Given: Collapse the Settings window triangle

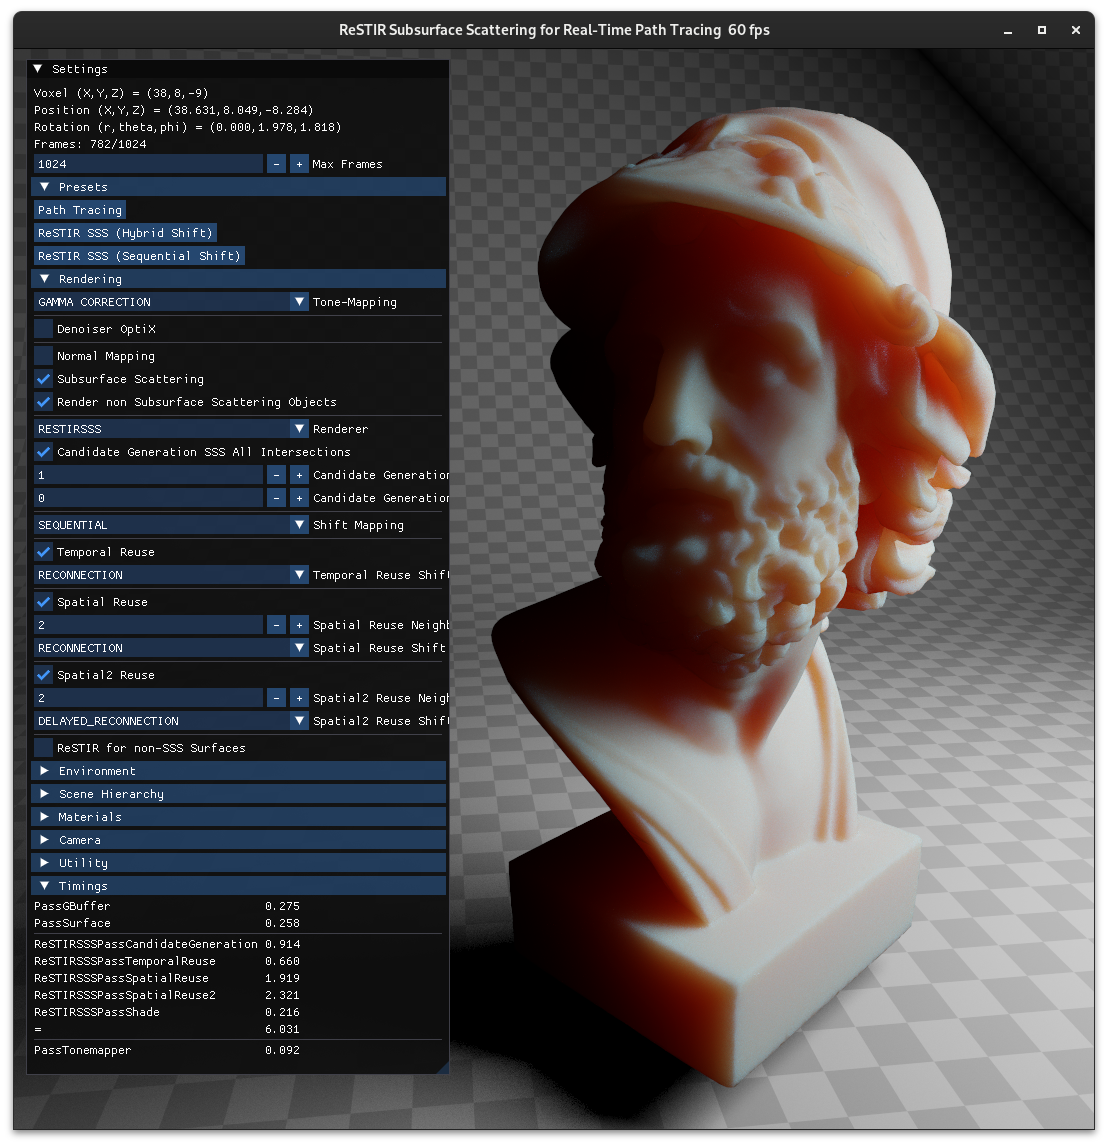Looking at the screenshot, I should pyautogui.click(x=38, y=69).
